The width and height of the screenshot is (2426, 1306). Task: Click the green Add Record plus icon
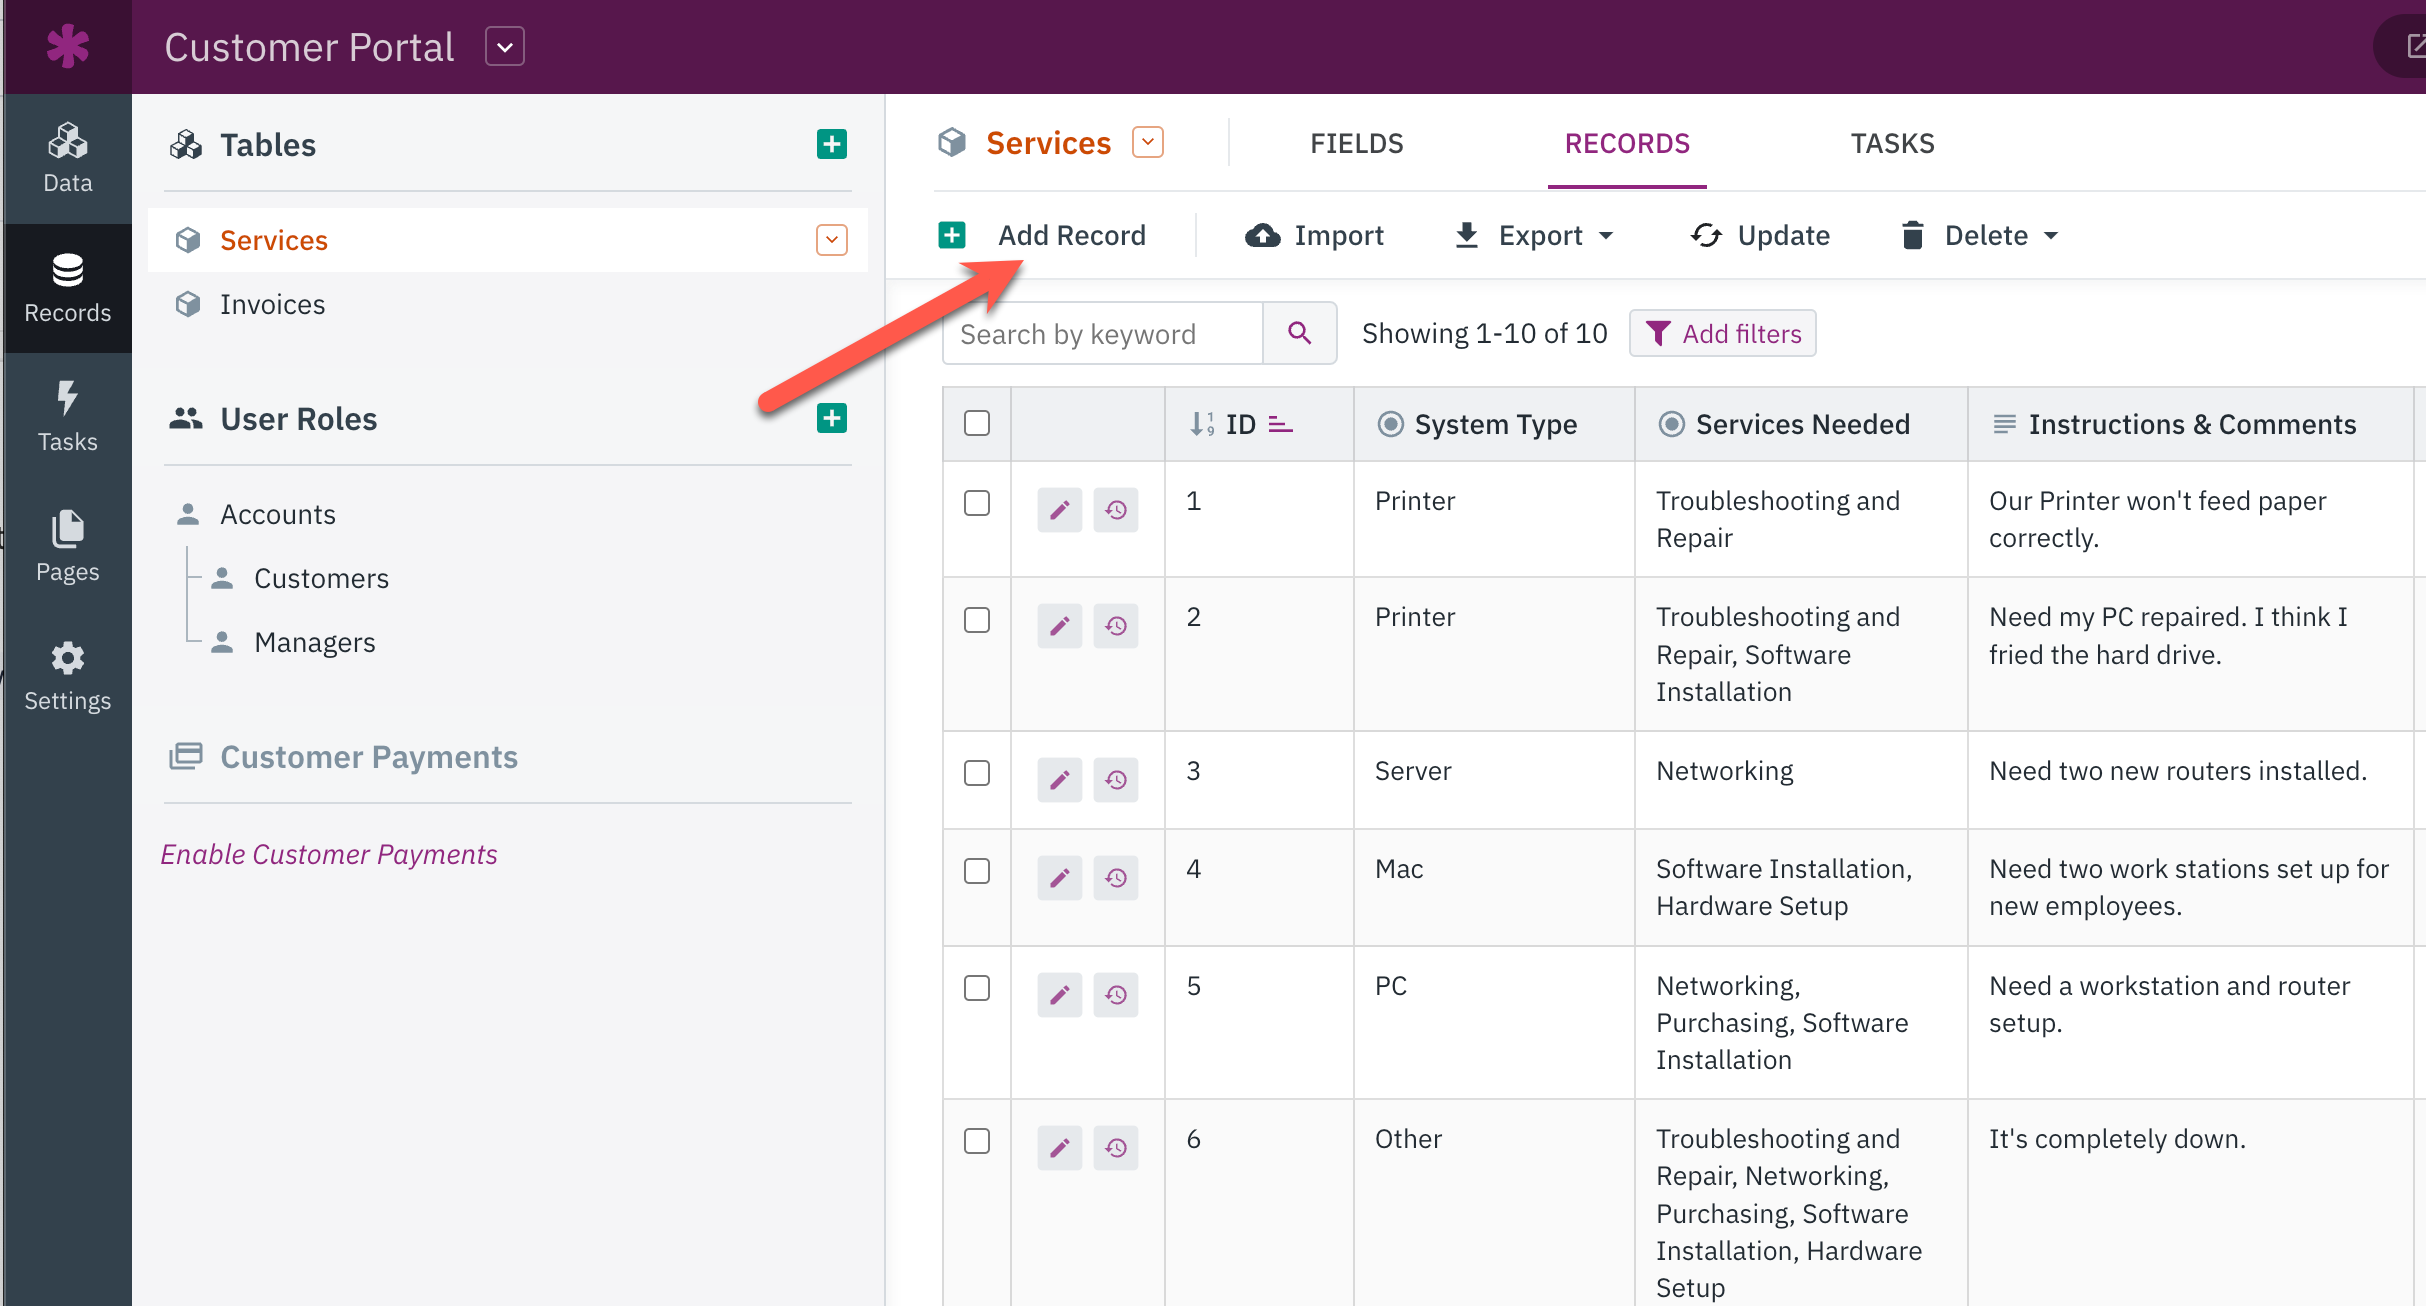[x=952, y=235]
